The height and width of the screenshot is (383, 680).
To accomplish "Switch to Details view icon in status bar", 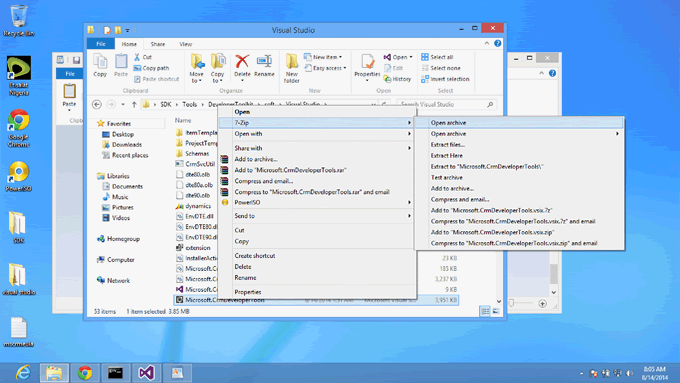I will click(485, 311).
